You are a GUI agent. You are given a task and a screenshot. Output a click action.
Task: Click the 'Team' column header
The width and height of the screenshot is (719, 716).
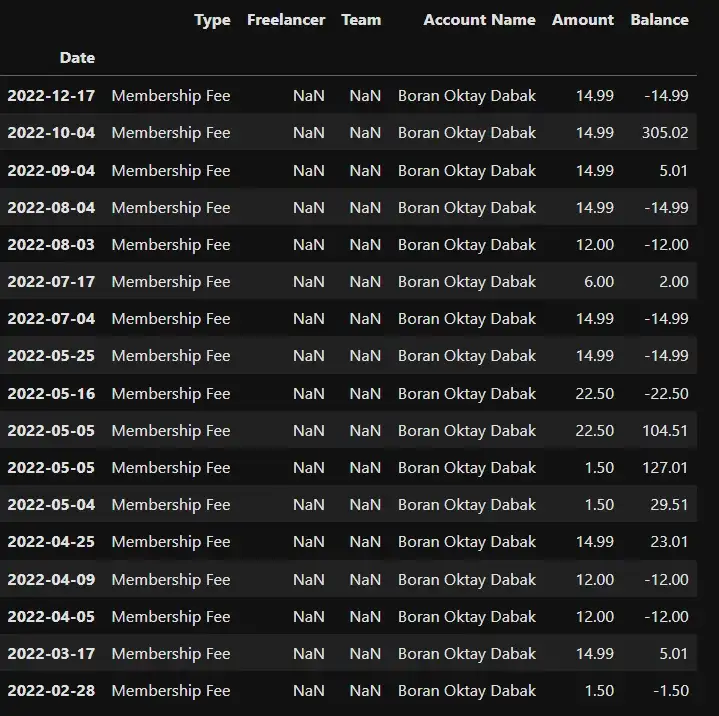tap(361, 20)
